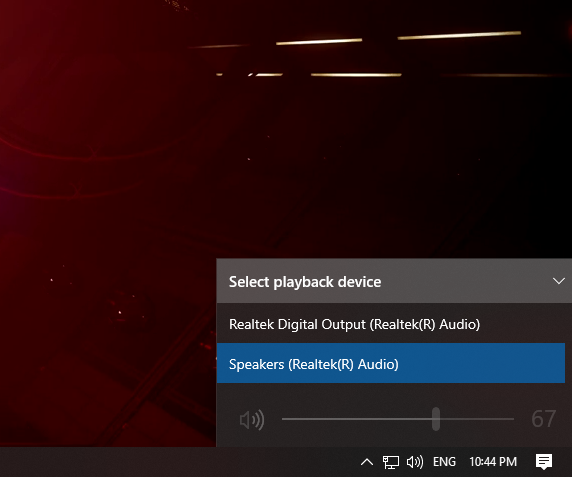The height and width of the screenshot is (477, 572).
Task: Click the Select playback device heading
Action: [305, 282]
